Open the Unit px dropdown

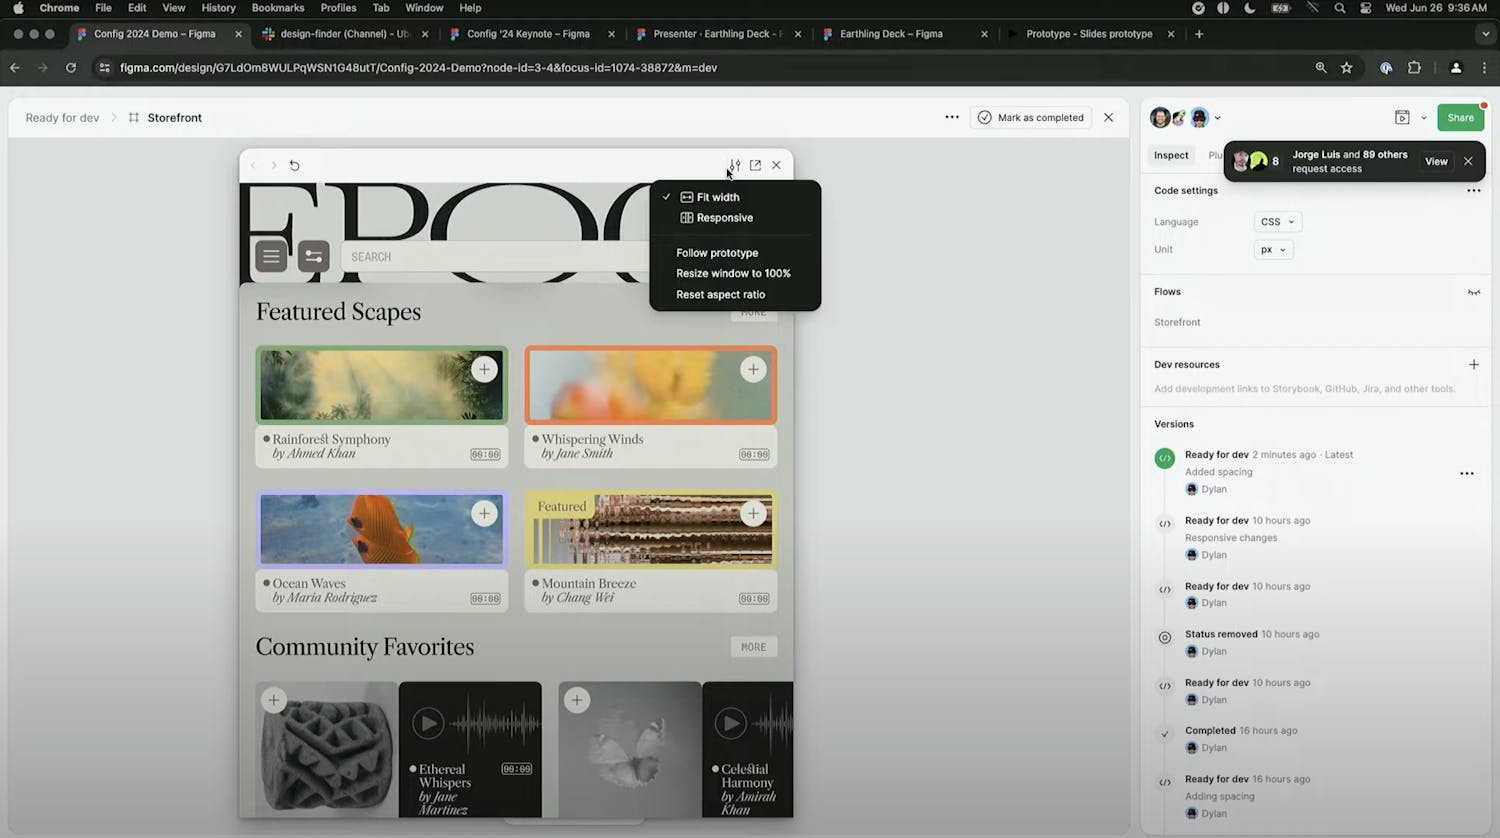click(1273, 250)
